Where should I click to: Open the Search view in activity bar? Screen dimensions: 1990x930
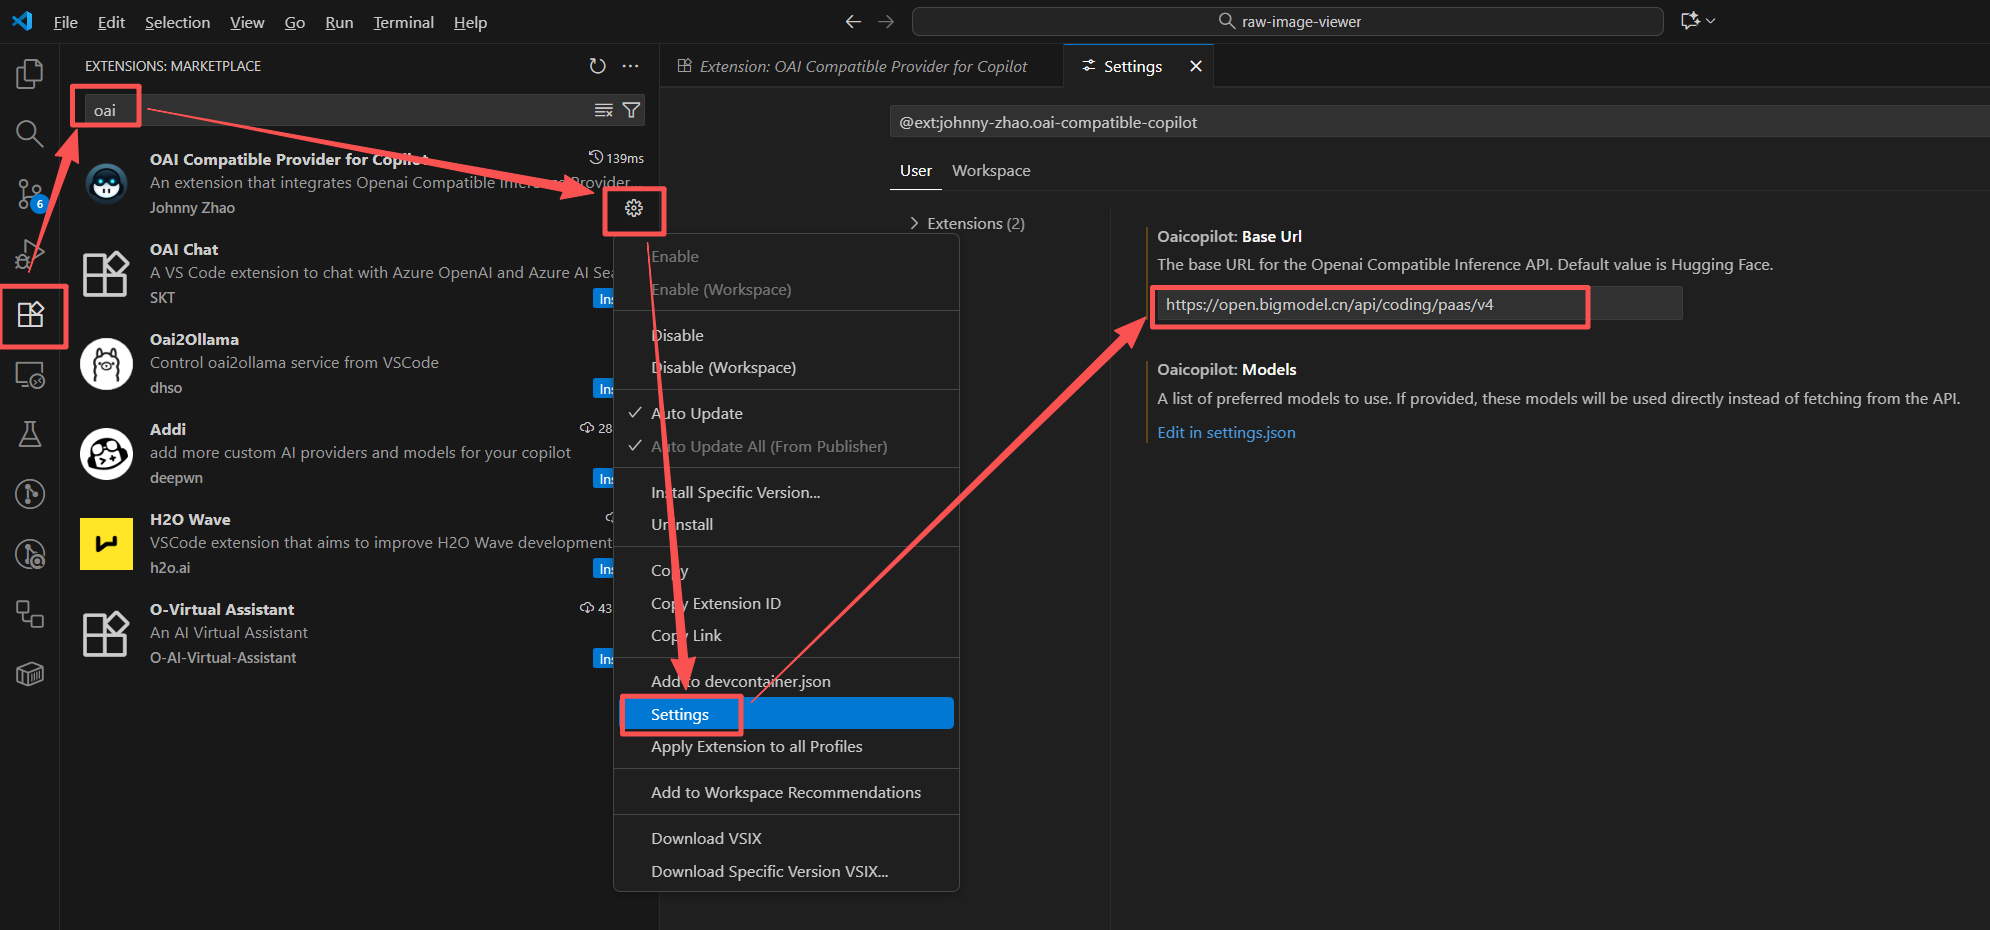30,133
